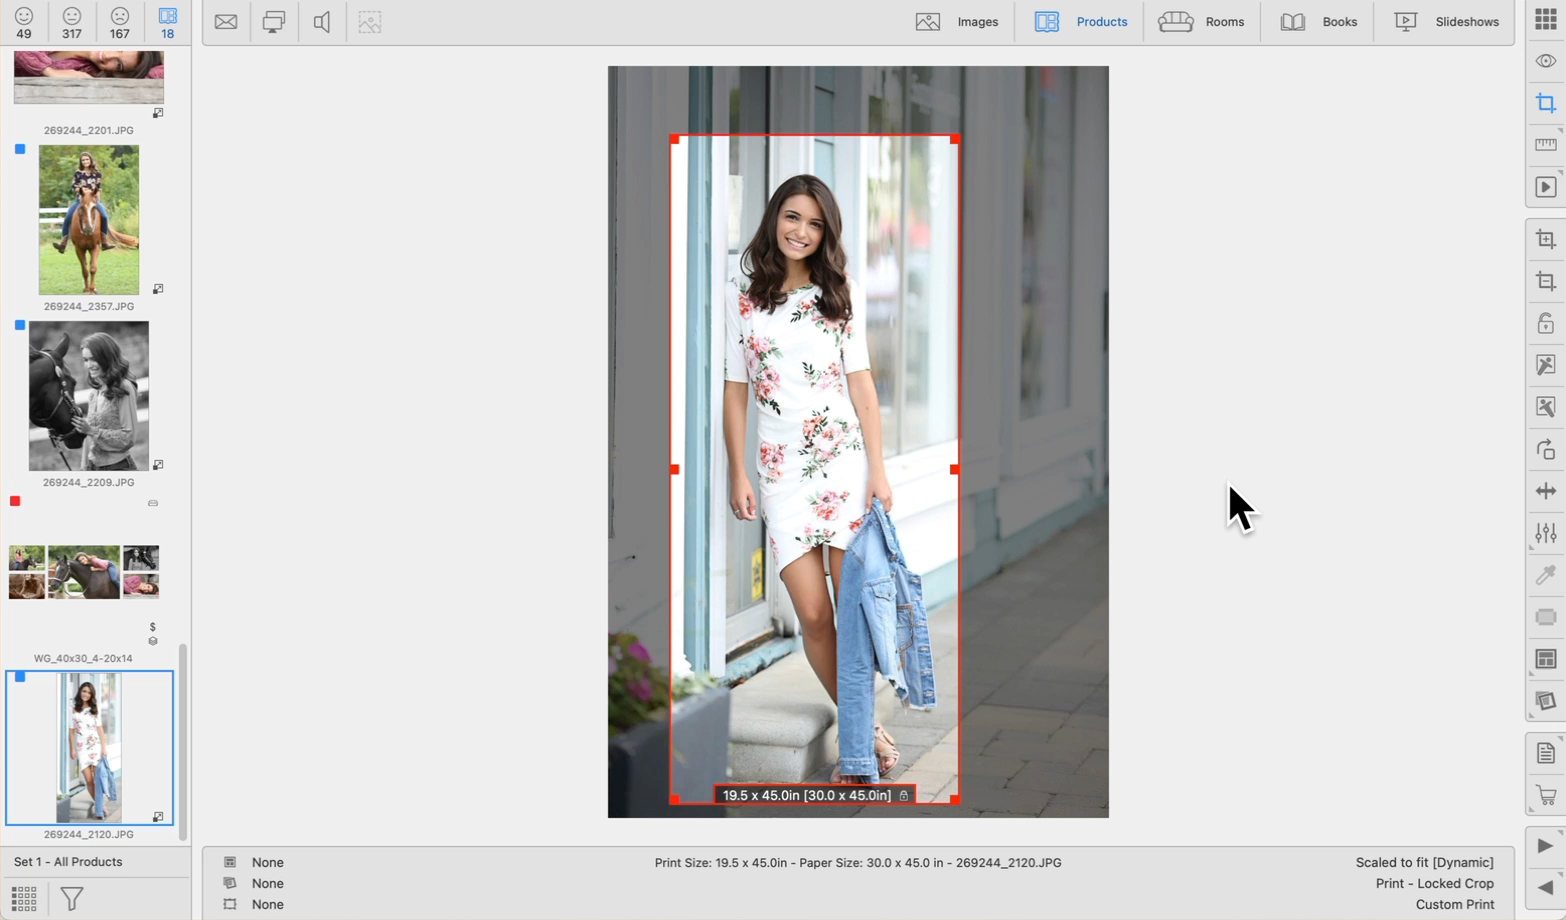Click the email envelope icon
This screenshot has width=1566, height=920.
[226, 22]
